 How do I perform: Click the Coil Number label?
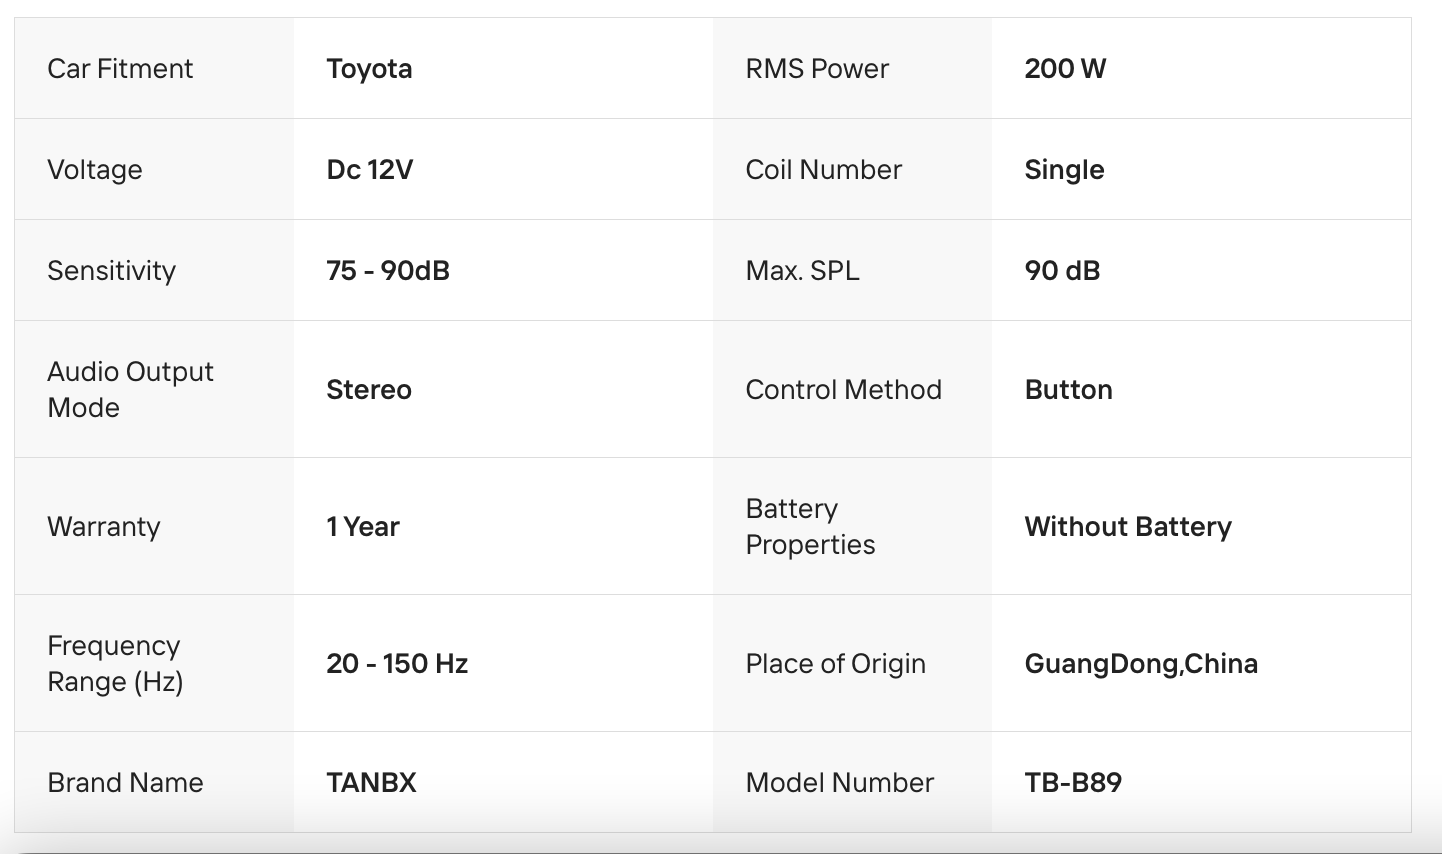pos(823,170)
